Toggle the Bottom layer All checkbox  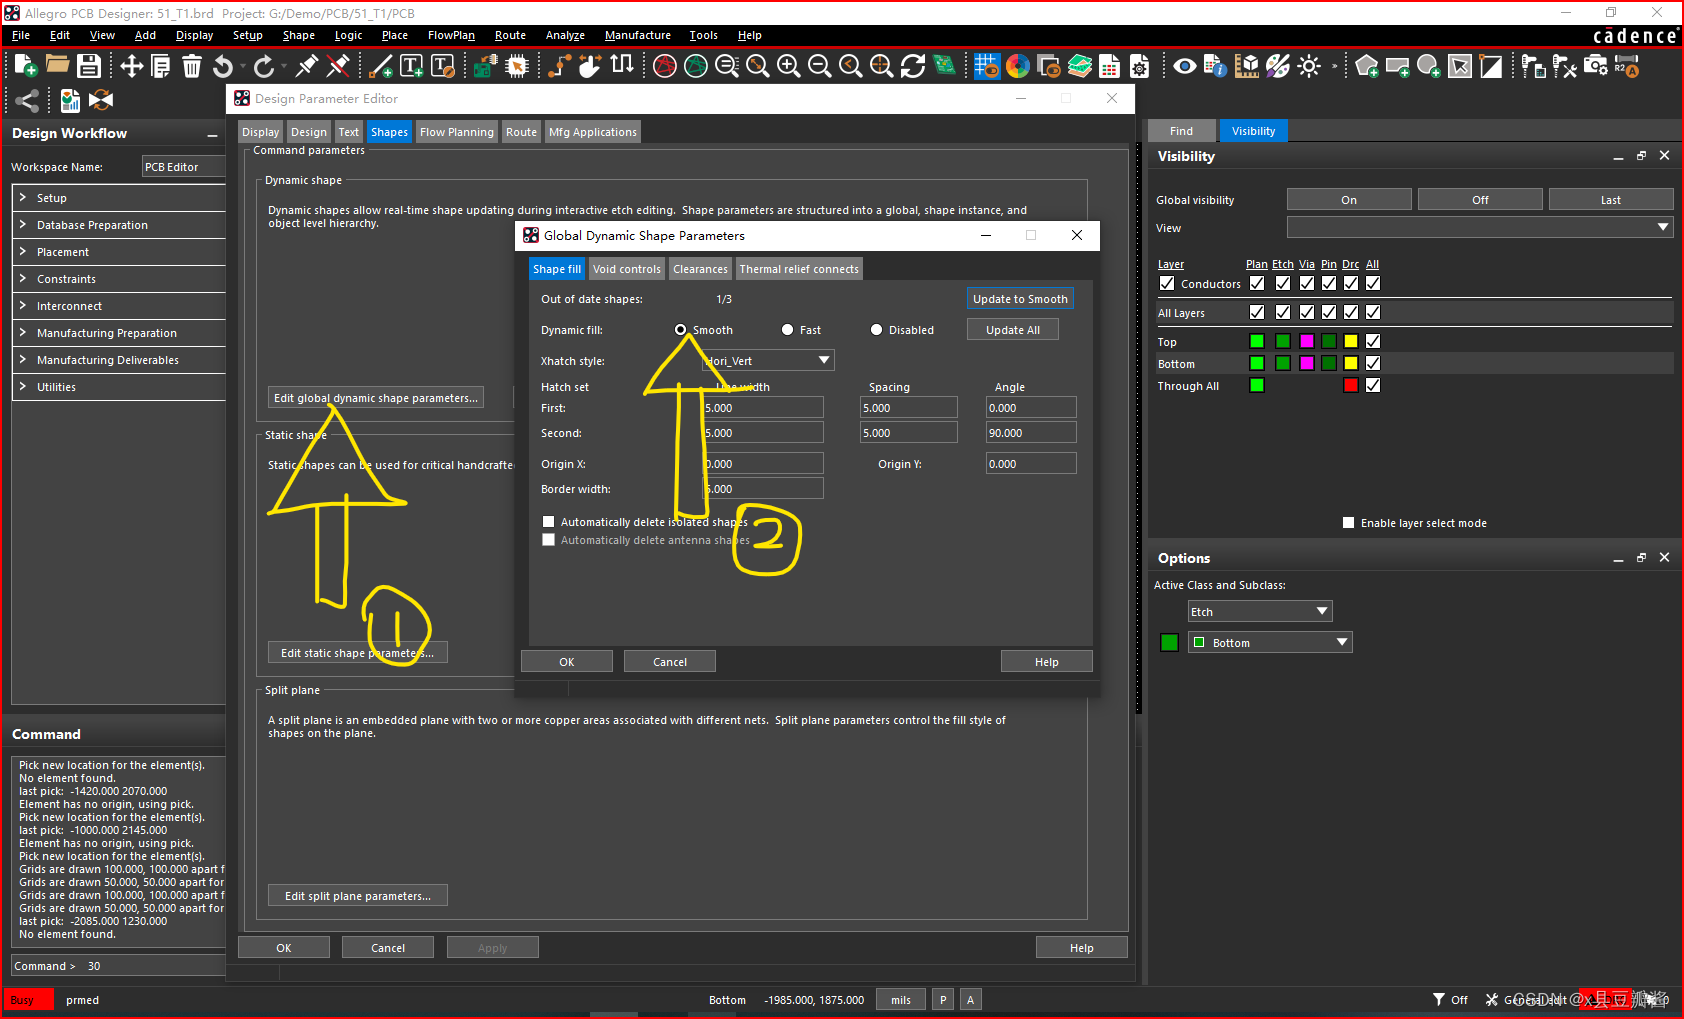click(x=1373, y=364)
